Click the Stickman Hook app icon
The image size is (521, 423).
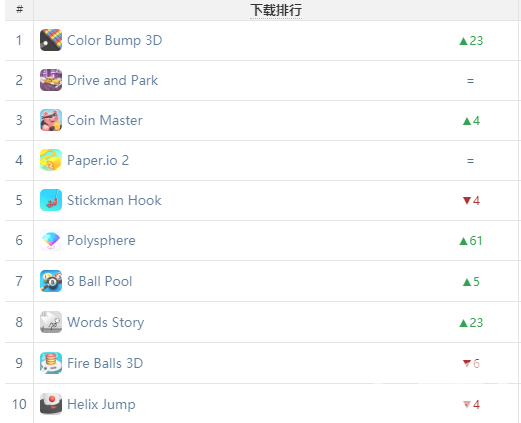(x=51, y=200)
